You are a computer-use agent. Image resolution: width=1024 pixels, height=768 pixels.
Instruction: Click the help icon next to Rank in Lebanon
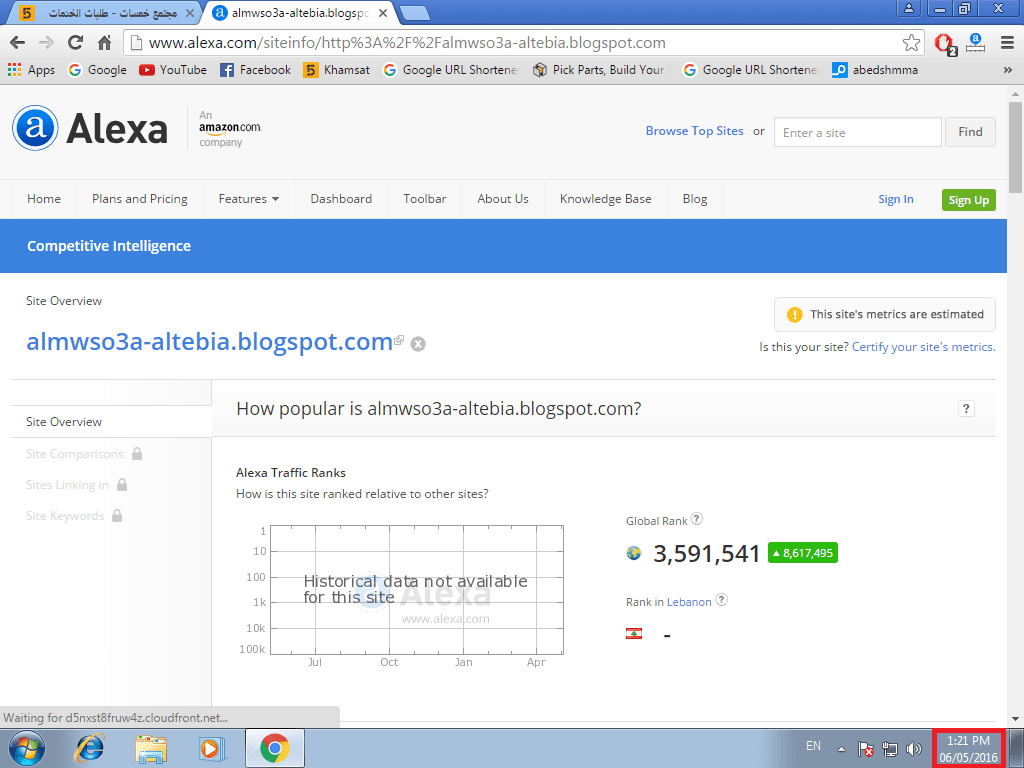pos(722,600)
